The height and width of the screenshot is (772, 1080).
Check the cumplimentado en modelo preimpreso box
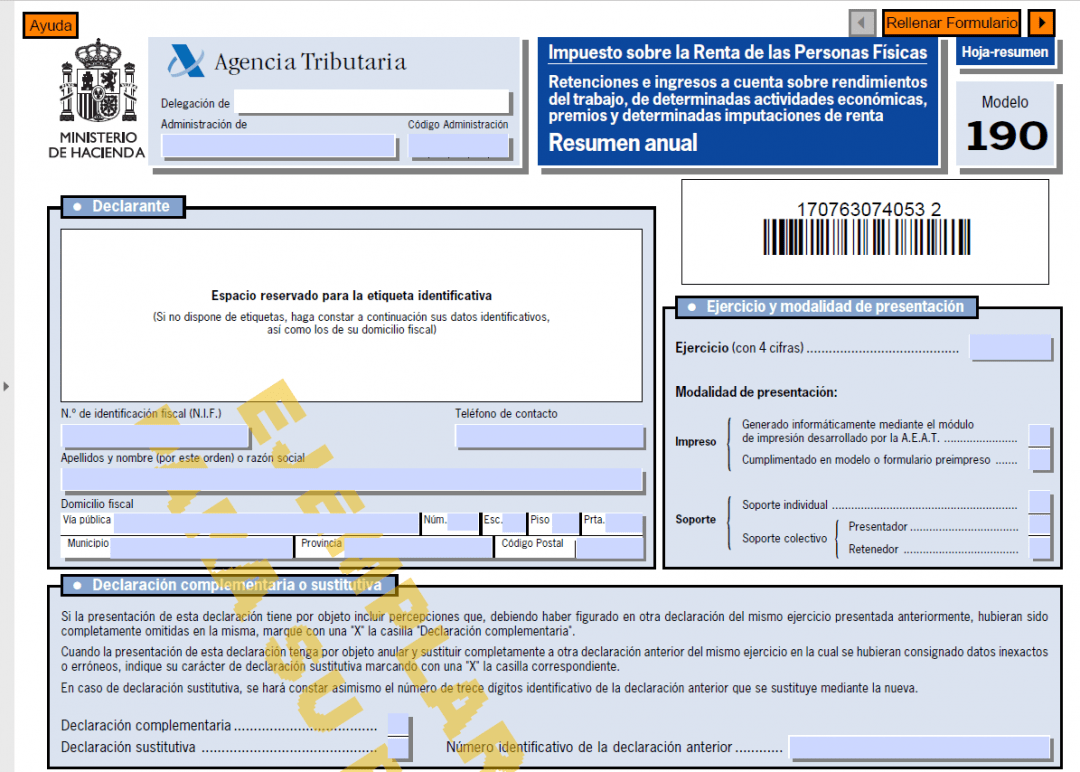[1040, 460]
